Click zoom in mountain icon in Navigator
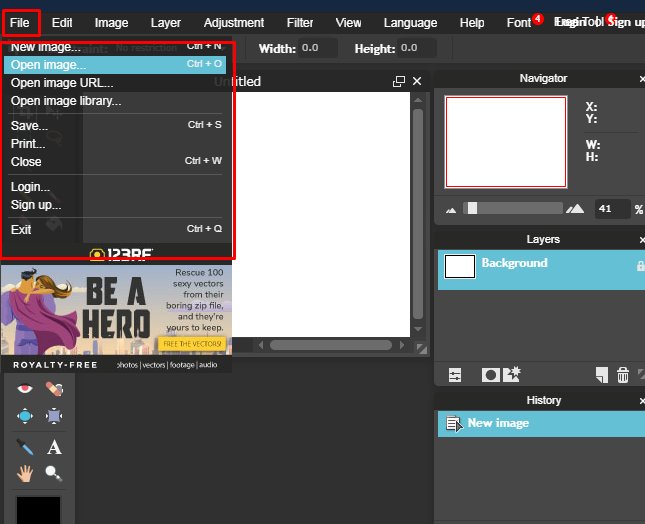 [575, 209]
